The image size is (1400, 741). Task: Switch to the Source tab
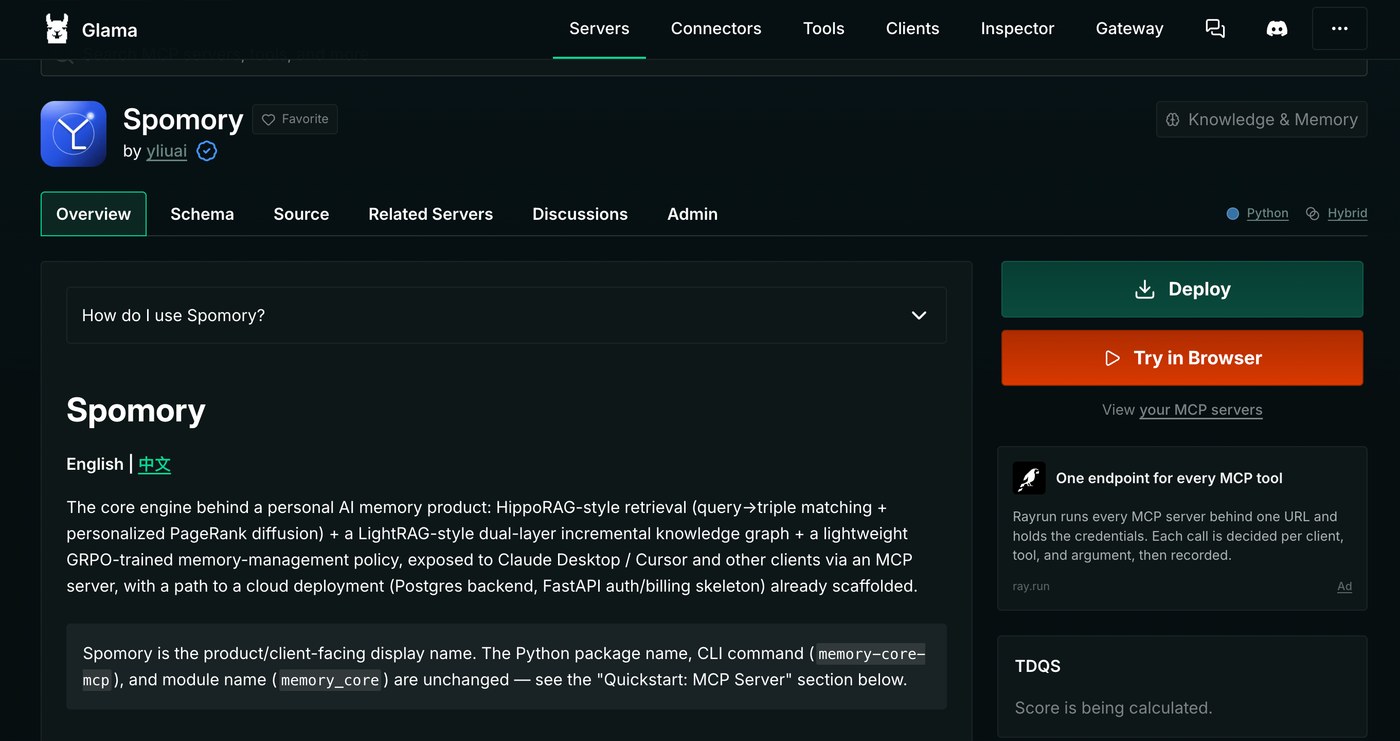click(x=301, y=214)
